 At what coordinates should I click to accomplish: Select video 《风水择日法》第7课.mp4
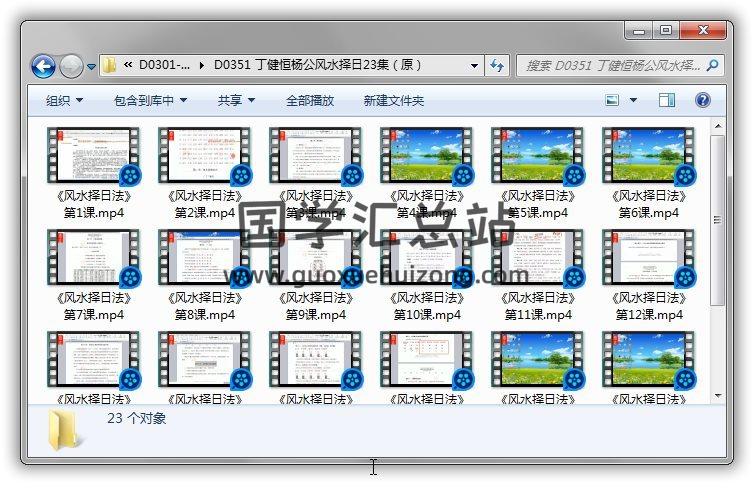[x=94, y=276]
